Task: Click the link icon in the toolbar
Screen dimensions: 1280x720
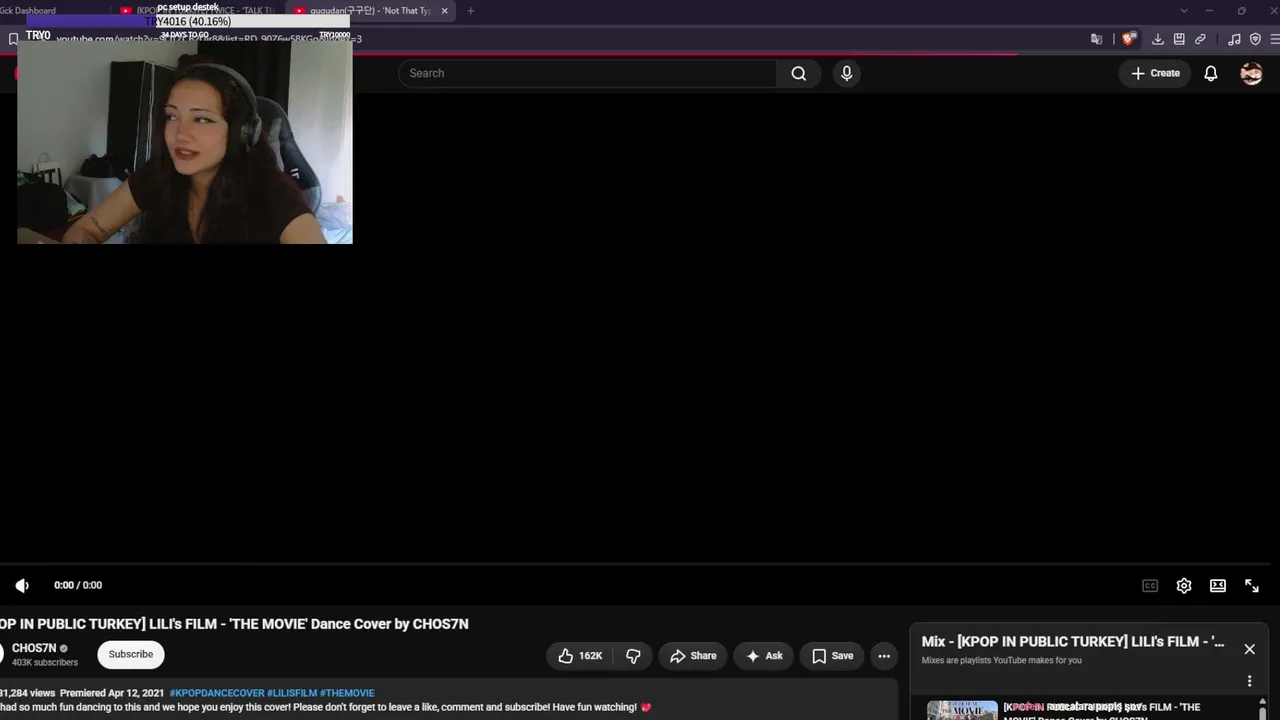Action: 1200,39
